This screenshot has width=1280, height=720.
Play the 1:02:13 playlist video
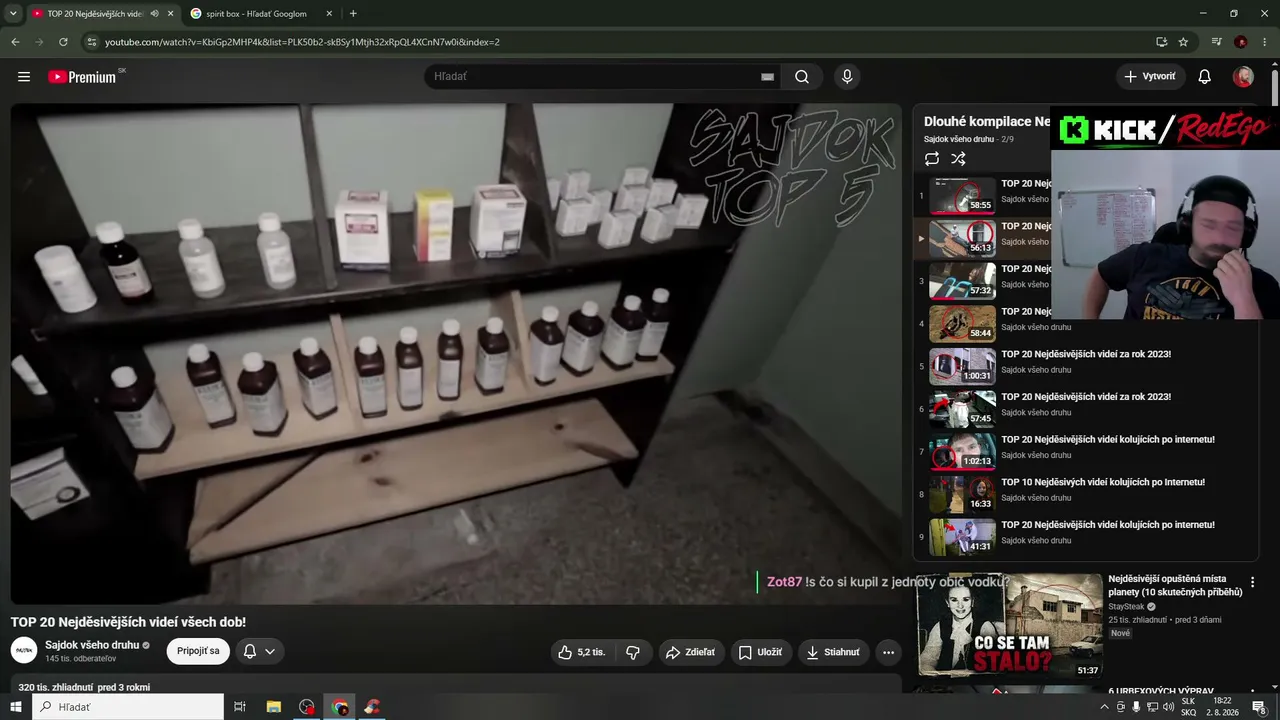(x=962, y=452)
